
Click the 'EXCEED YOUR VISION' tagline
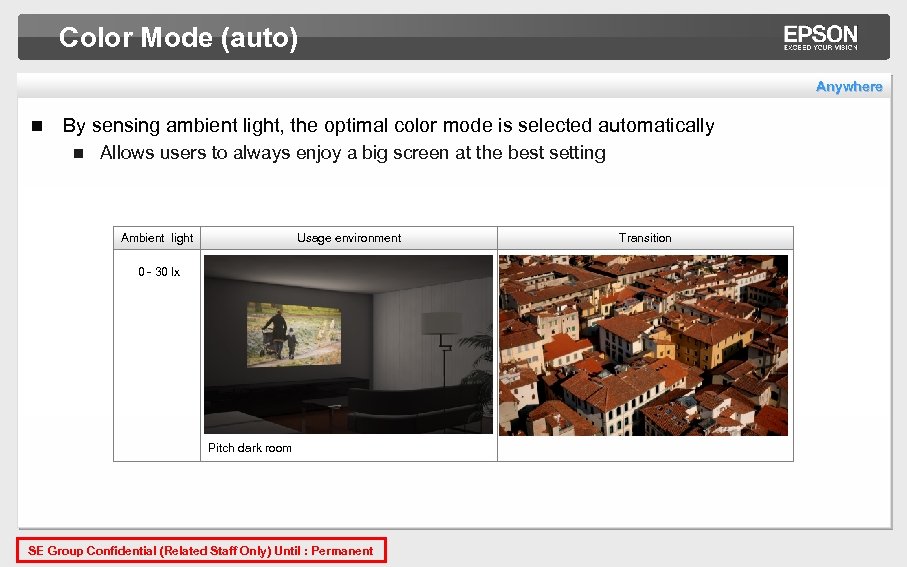pos(820,47)
